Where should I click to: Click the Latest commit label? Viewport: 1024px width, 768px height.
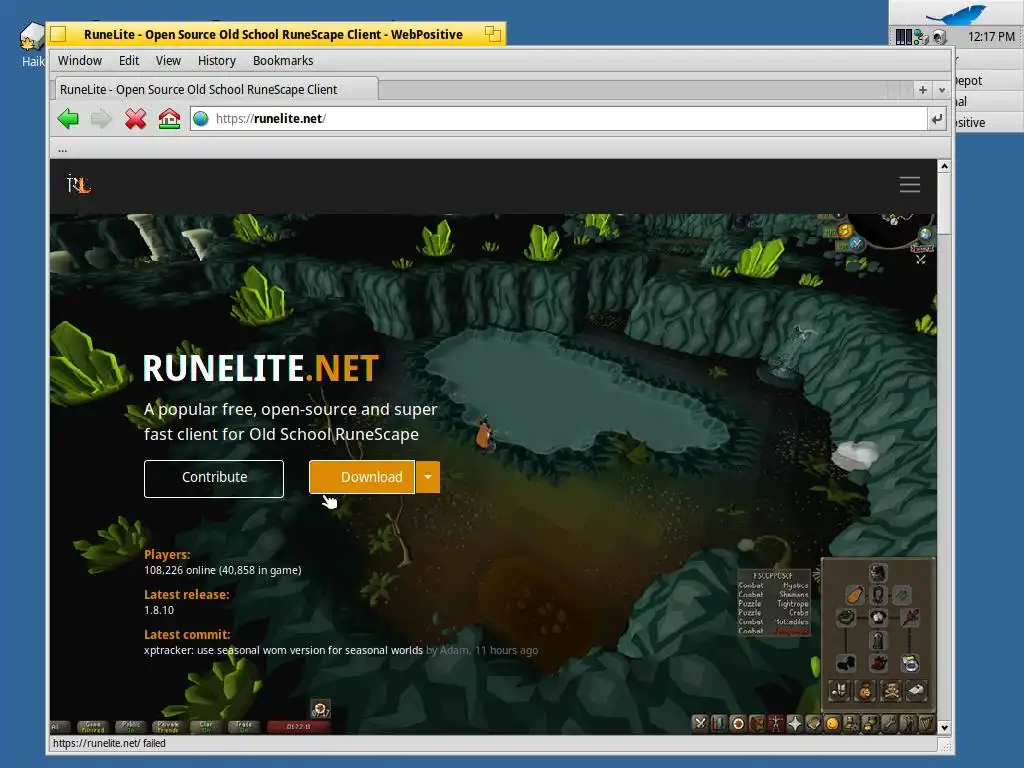pos(187,634)
